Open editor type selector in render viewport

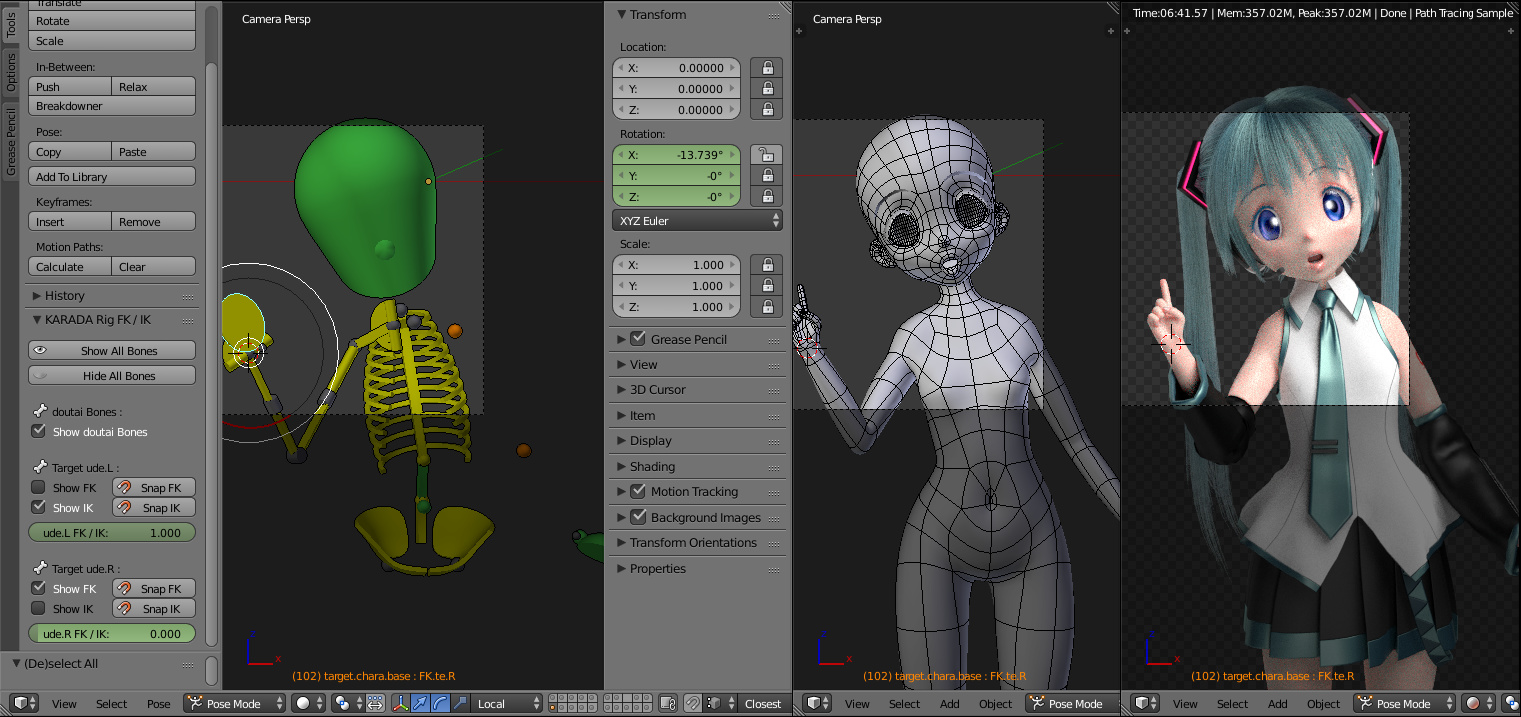[x=1146, y=703]
